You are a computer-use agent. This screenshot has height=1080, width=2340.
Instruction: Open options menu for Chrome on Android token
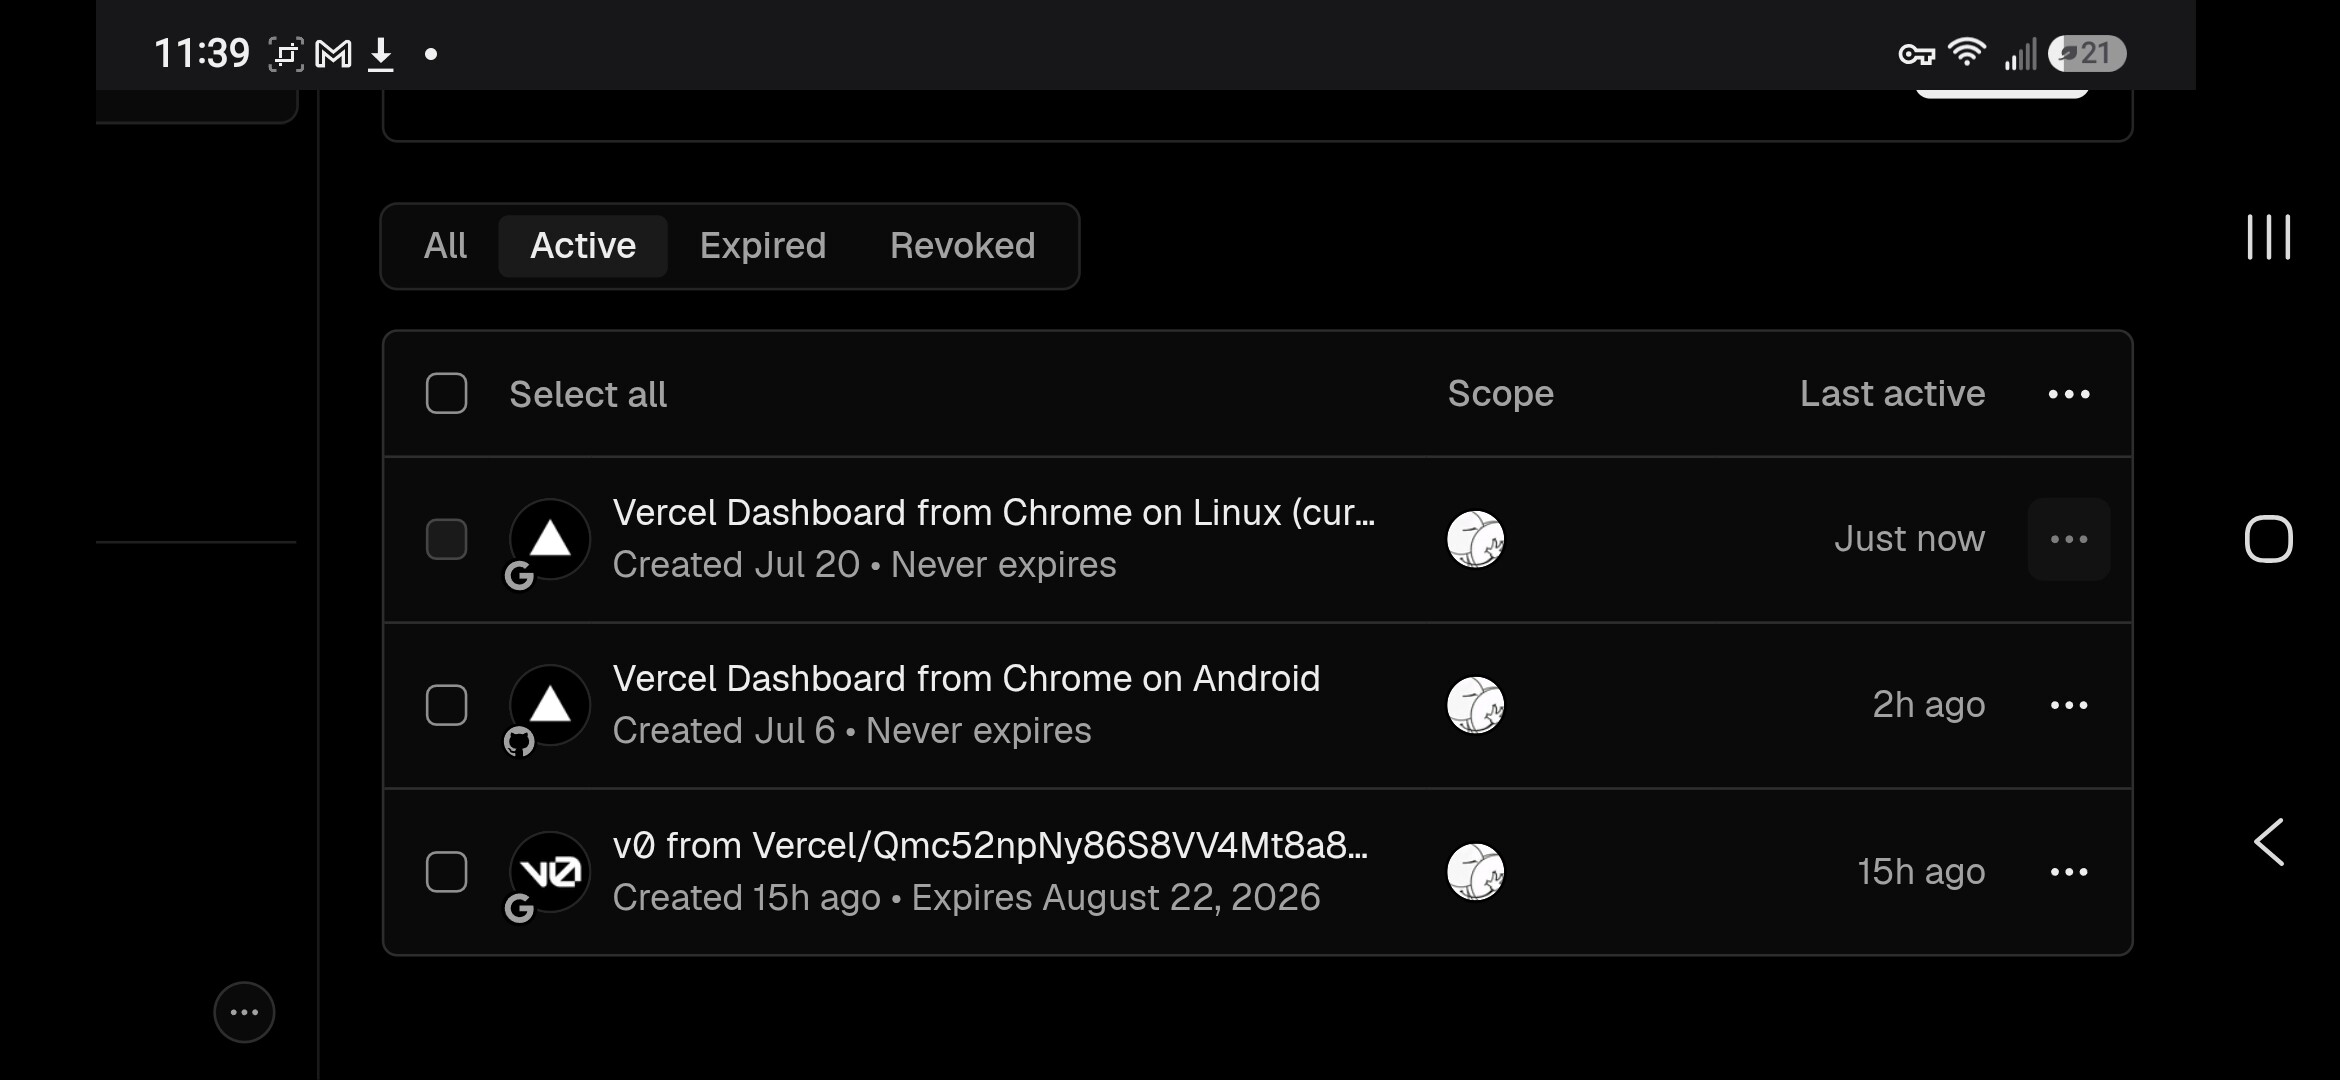tap(2068, 705)
